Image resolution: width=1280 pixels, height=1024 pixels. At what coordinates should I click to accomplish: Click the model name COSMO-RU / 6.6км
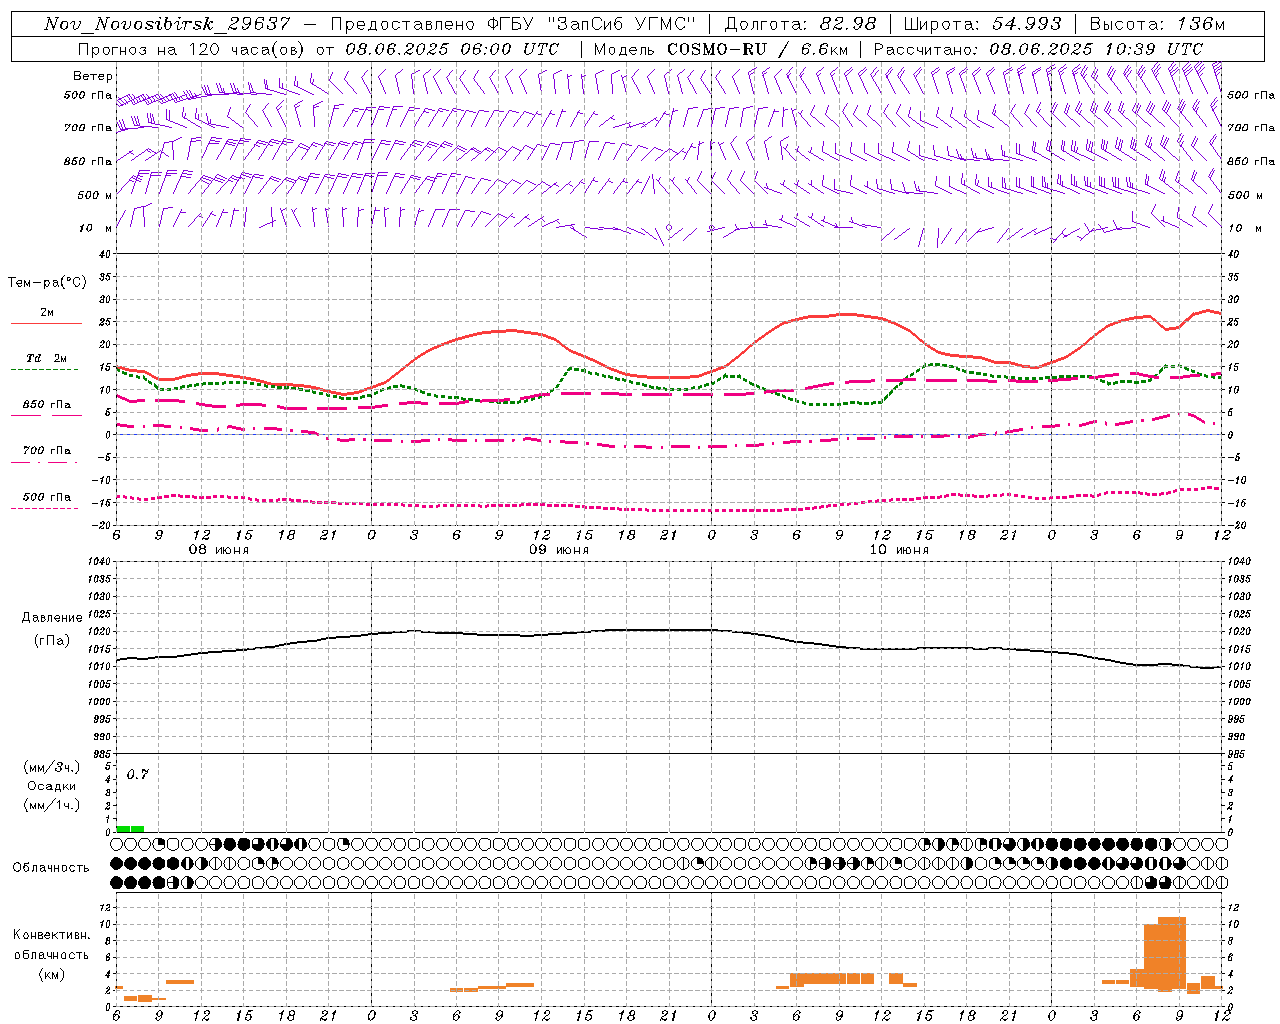(757, 49)
